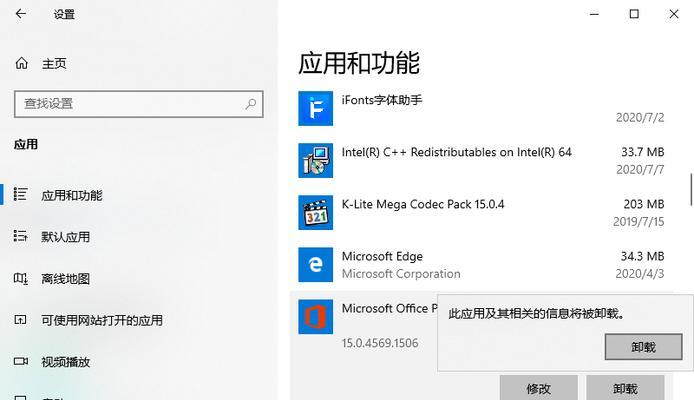Click the 设置 window title
The width and height of the screenshot is (694, 400).
tap(64, 15)
